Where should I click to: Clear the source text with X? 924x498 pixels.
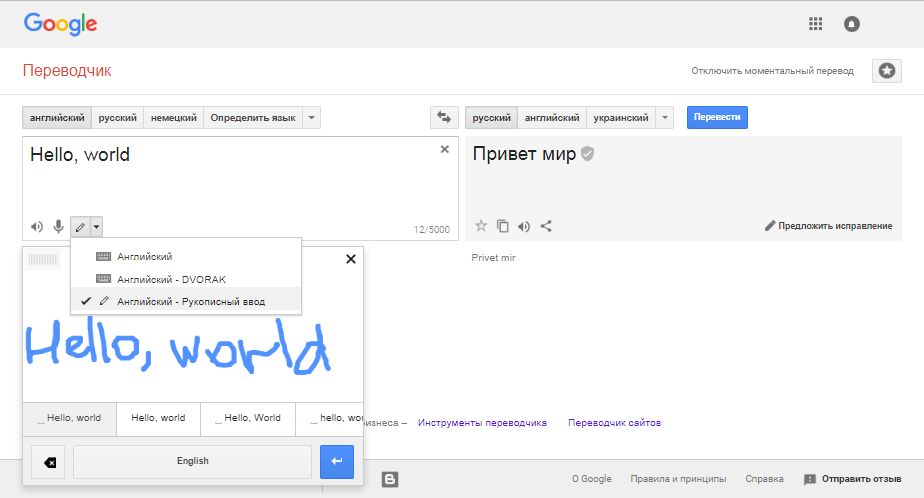[x=445, y=149]
